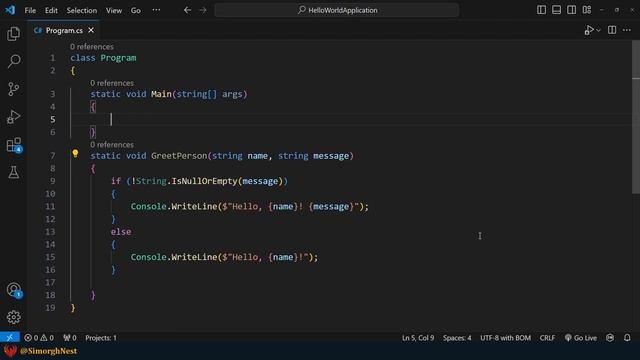Viewport: 640px width, 360px height.
Task: Open the remote window indicator
Action: [x=10, y=338]
